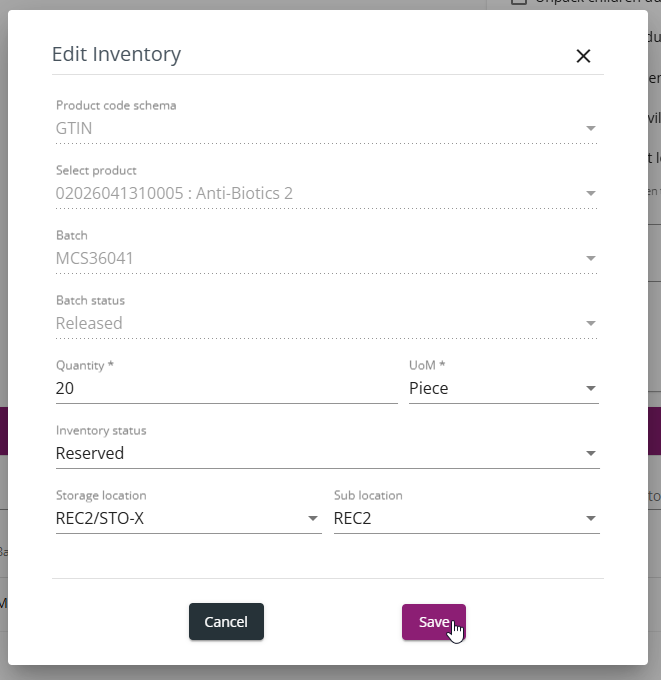
Task: Change the Inventory status Reserved field
Action: pos(327,454)
